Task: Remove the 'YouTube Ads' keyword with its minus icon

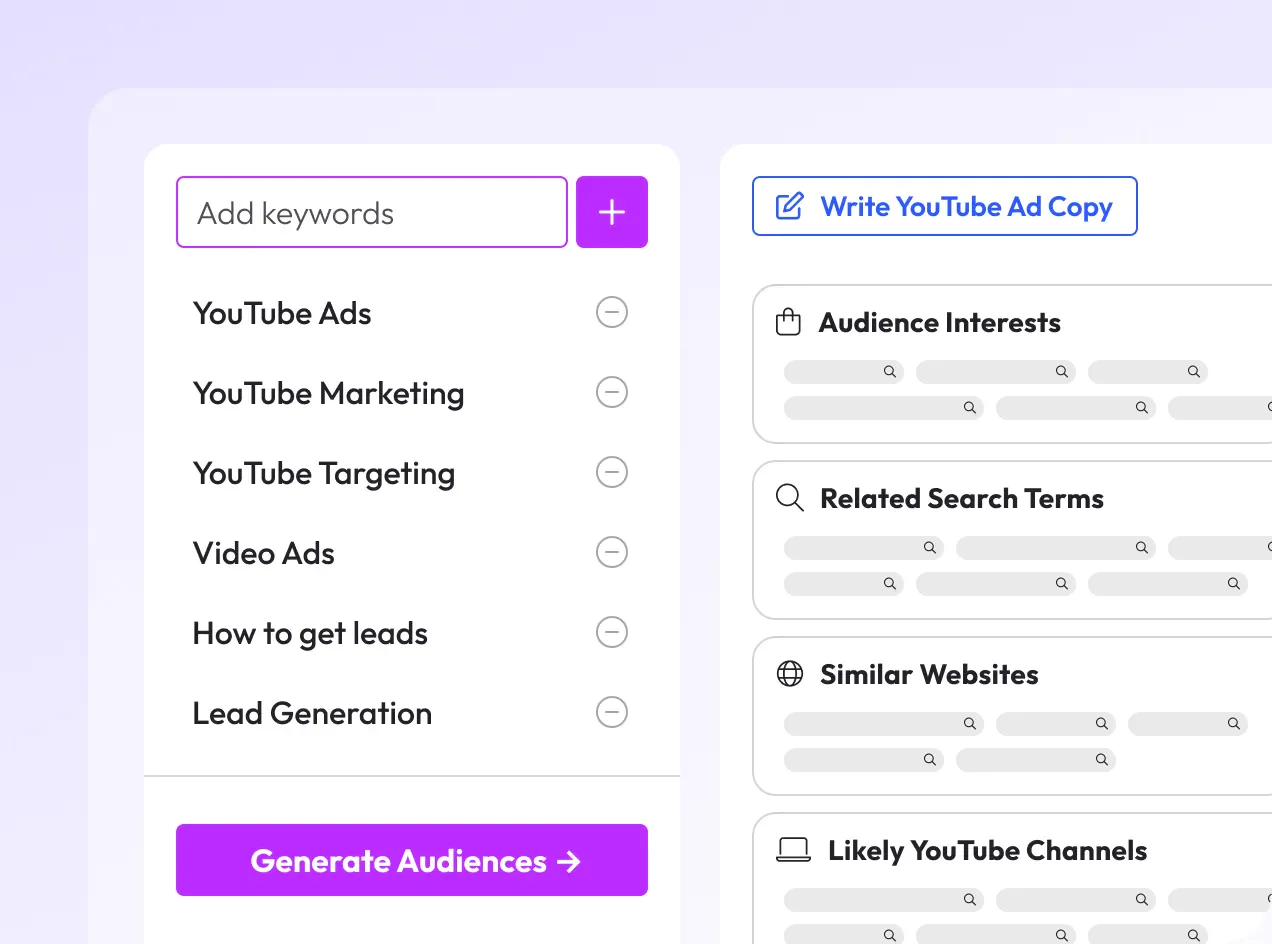Action: coord(611,312)
